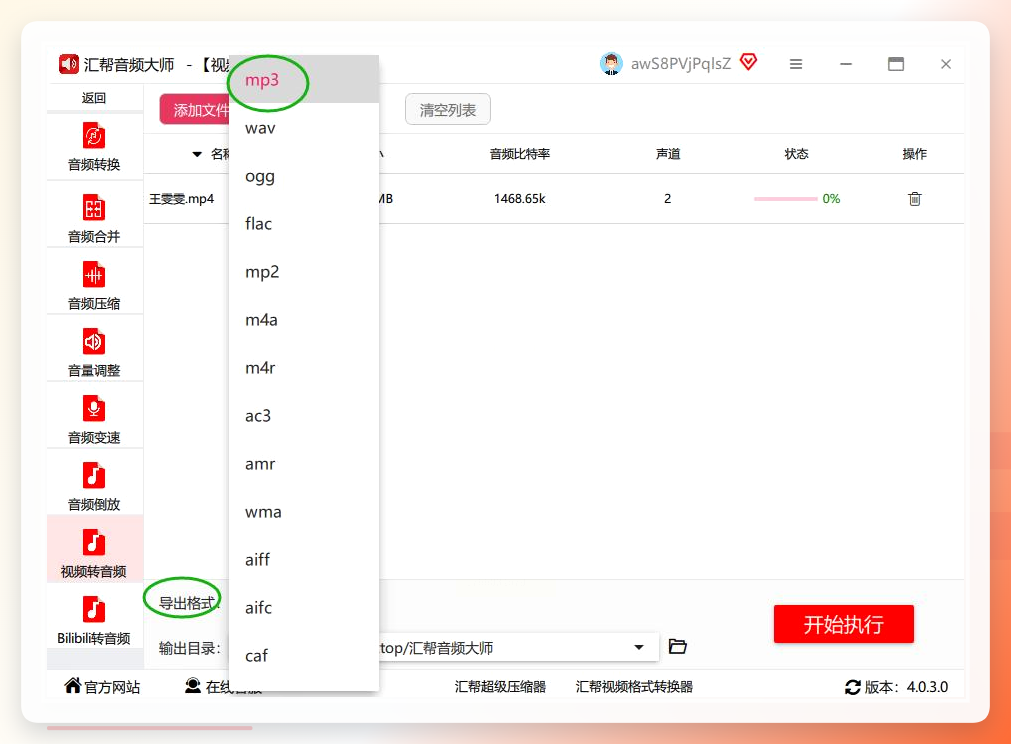The width and height of the screenshot is (1011, 744).
Task: Choose ogg in format dropdown
Action: click(x=304, y=176)
